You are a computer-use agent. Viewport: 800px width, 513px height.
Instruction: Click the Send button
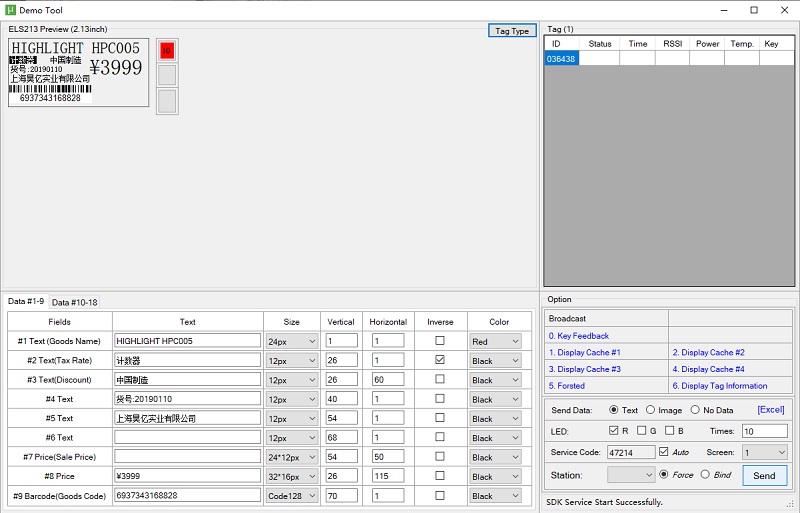tap(764, 476)
